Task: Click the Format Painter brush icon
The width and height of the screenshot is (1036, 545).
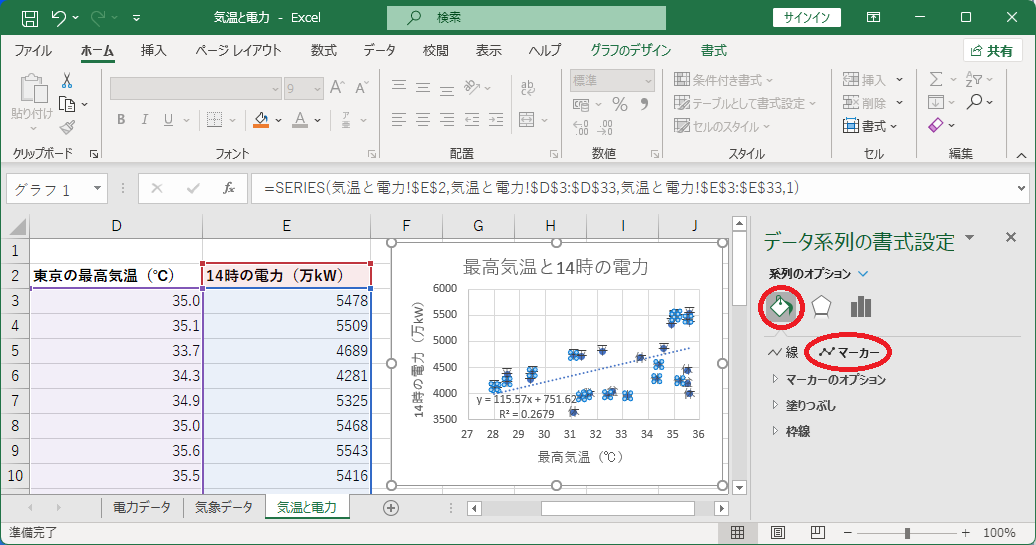Action: (x=67, y=127)
